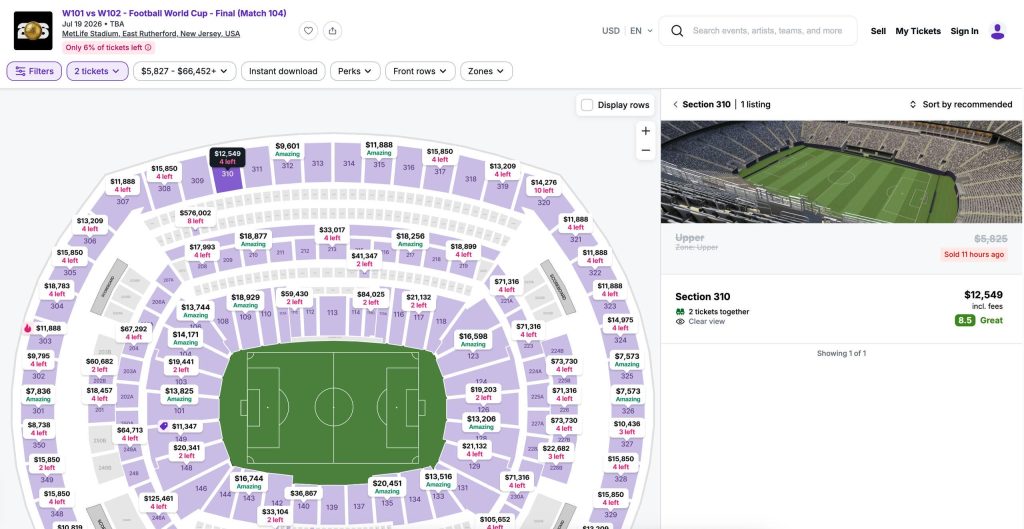Click MetLife Stadium venue link
1024x529 pixels.
pos(151,34)
